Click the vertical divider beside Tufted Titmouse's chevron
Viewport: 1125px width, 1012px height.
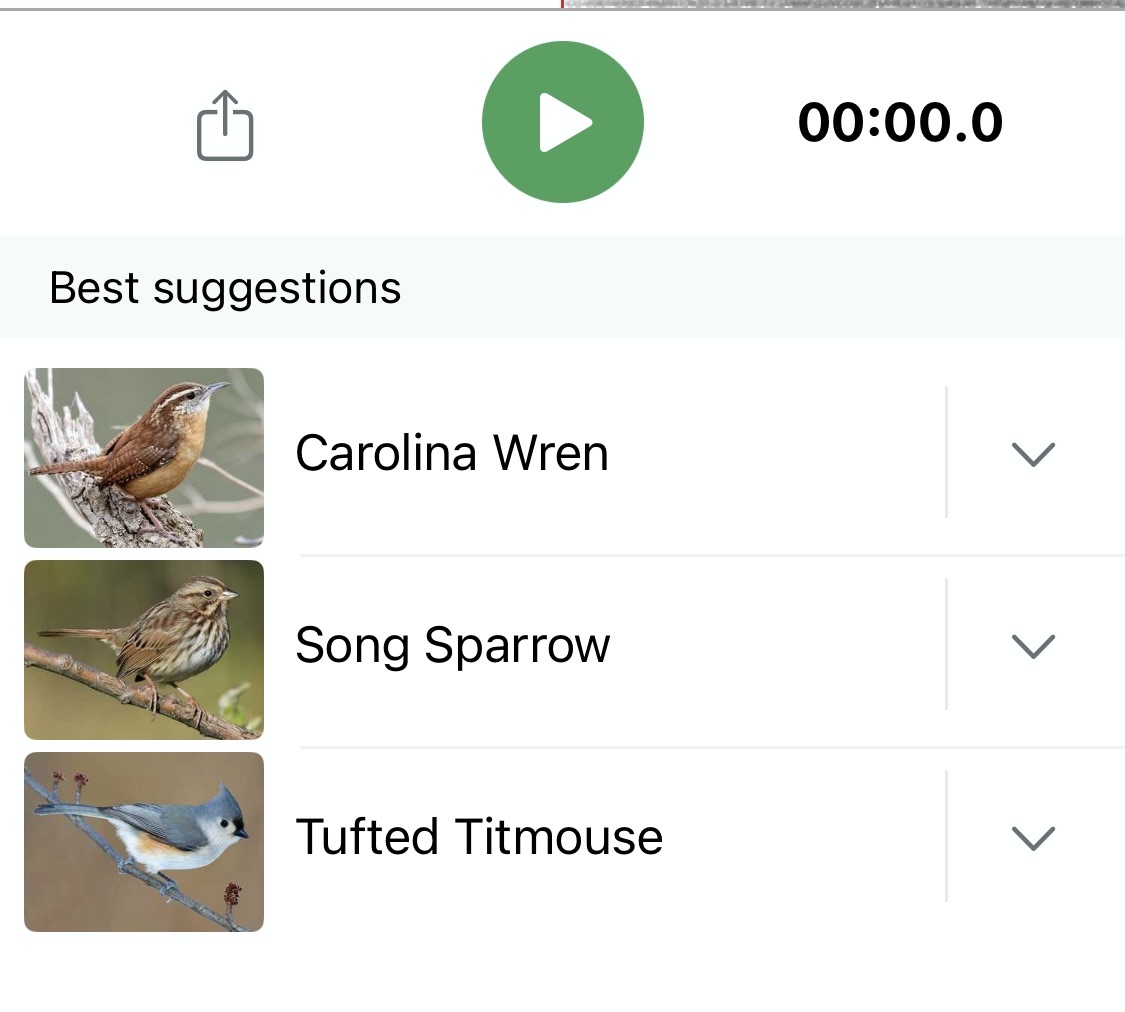[946, 836]
